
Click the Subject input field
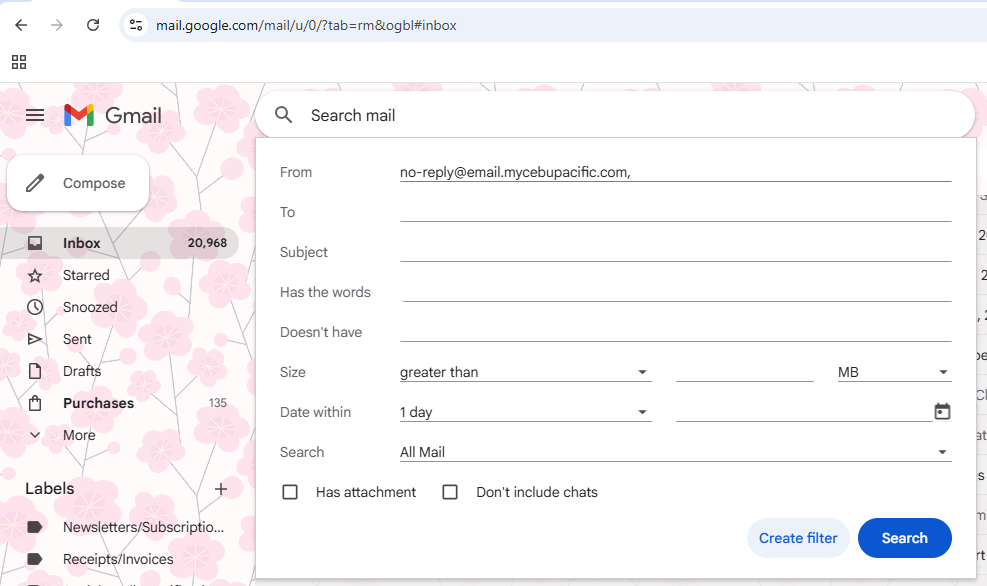[x=675, y=252]
